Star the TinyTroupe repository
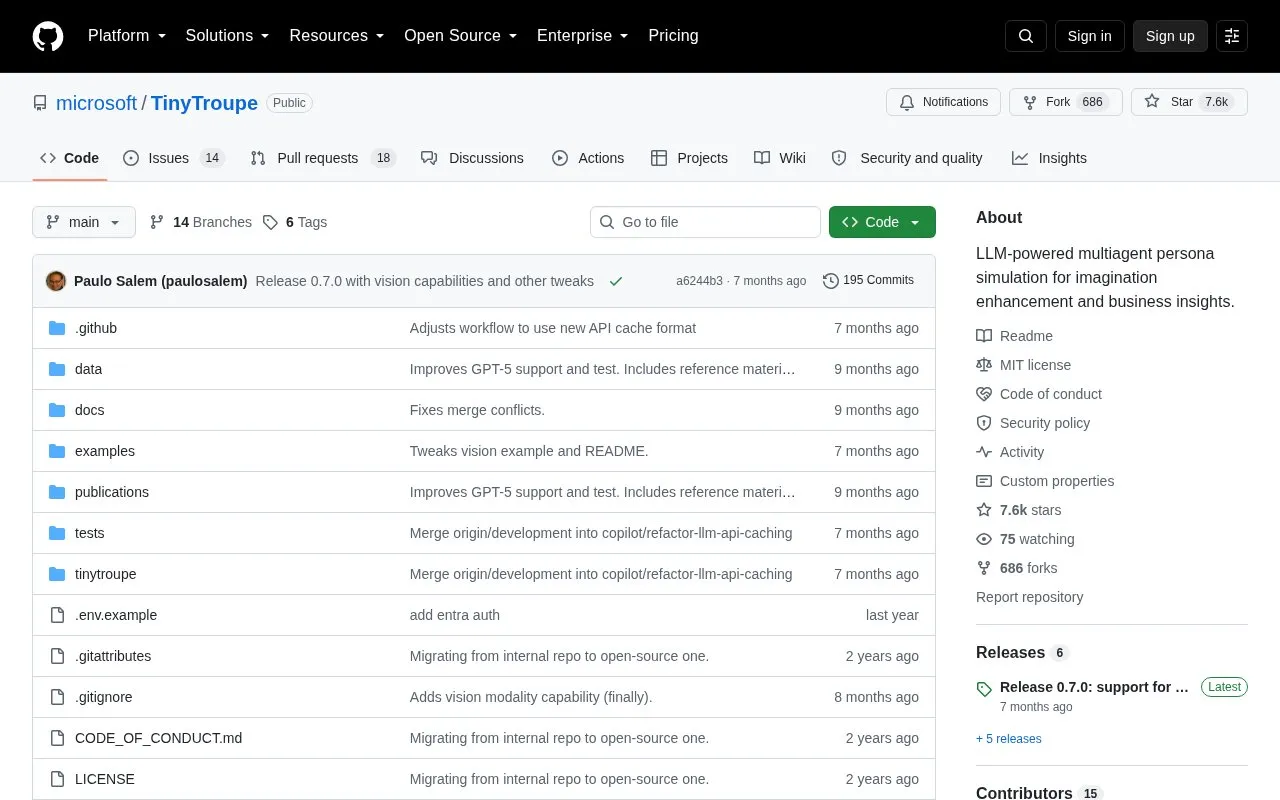The height and width of the screenshot is (800, 1280). click(x=1189, y=102)
